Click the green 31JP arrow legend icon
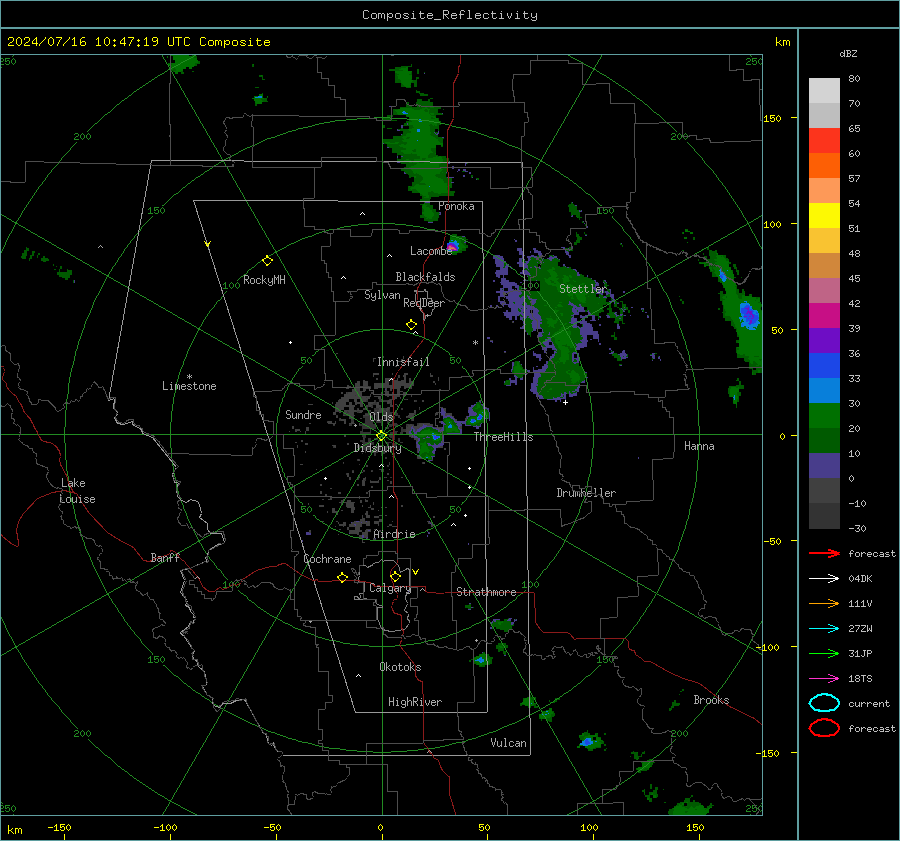Image resolution: width=900 pixels, height=841 pixels. tap(824, 653)
